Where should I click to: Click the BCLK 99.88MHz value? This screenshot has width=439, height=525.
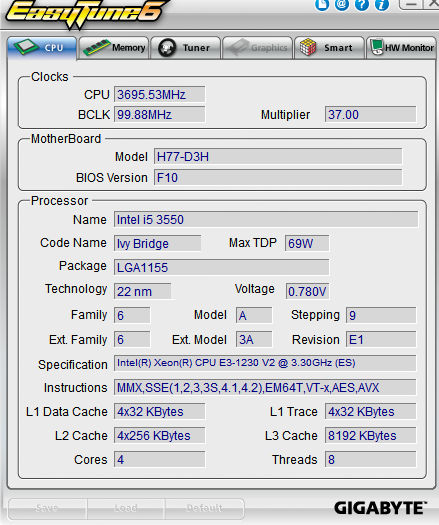pos(159,115)
